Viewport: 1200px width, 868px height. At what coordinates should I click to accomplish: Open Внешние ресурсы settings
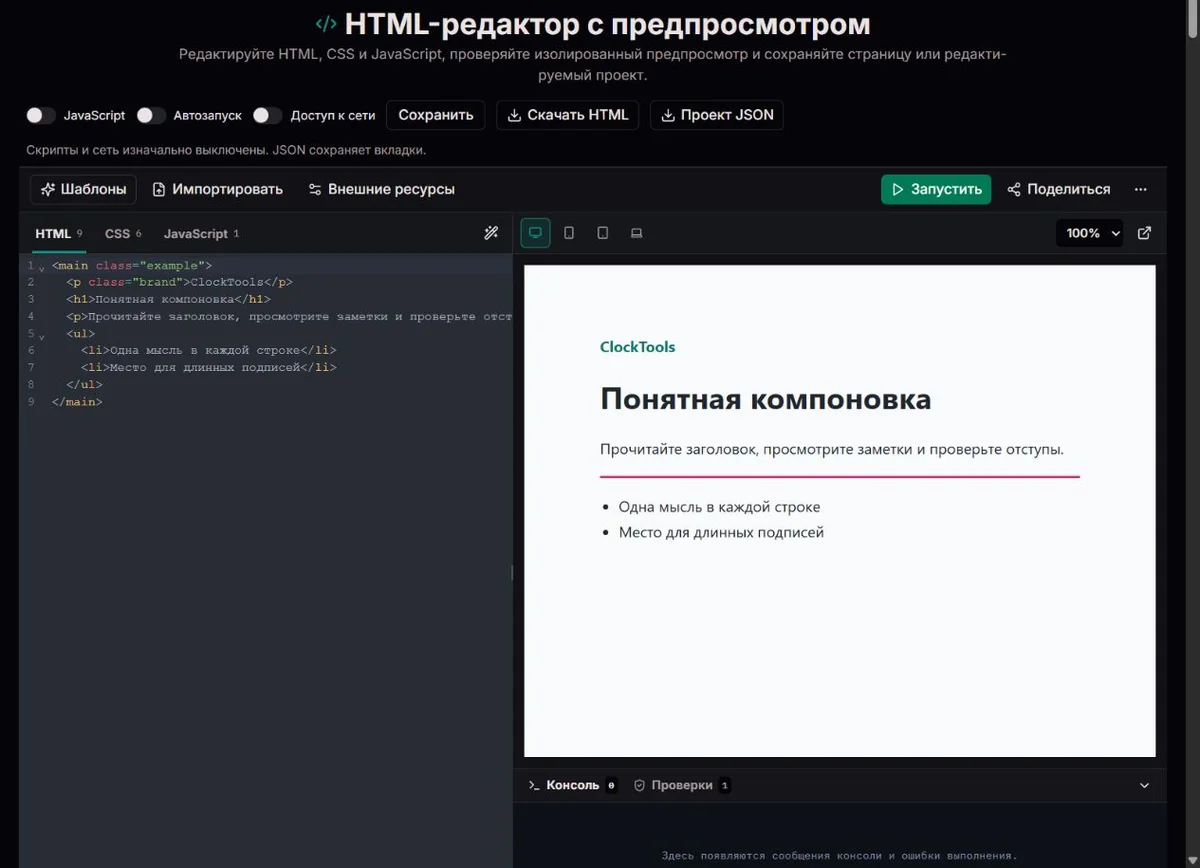coord(382,189)
